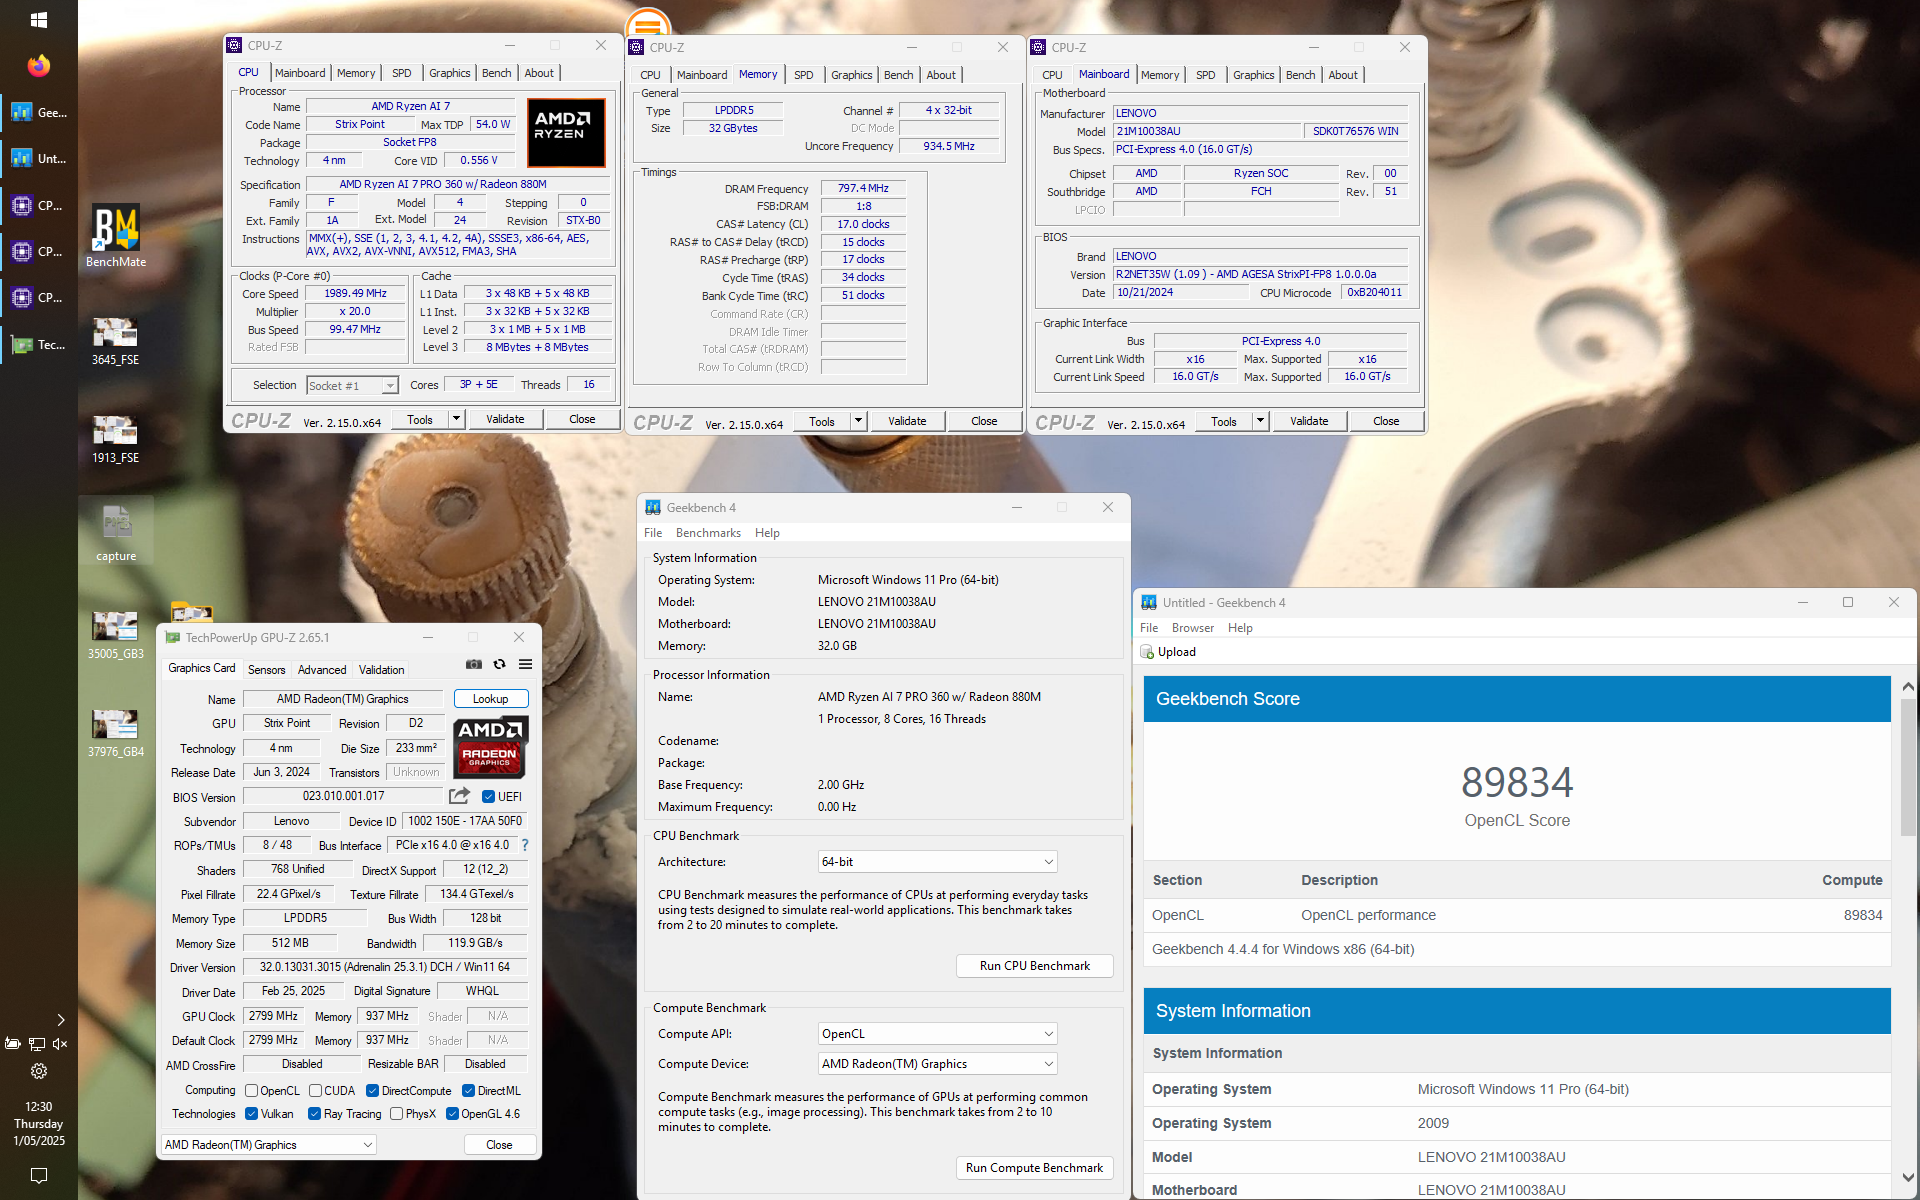
Task: Click the AMD Radeon Graphics logo in GPU-Z
Action: point(490,747)
